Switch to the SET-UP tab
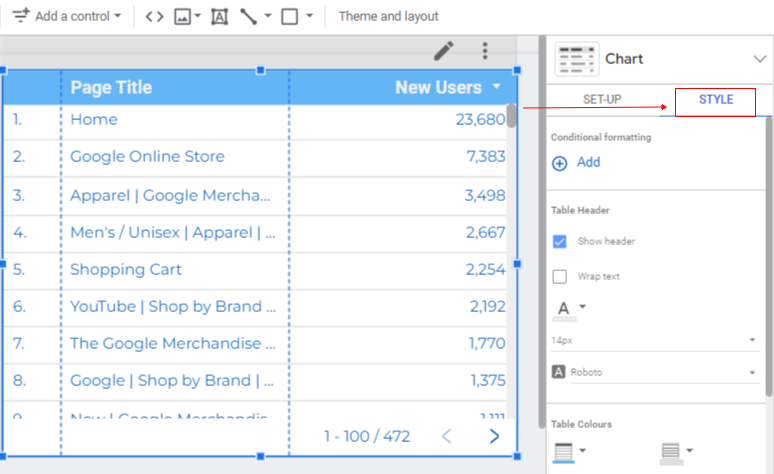Screen dimensions: 774x474 602,100
